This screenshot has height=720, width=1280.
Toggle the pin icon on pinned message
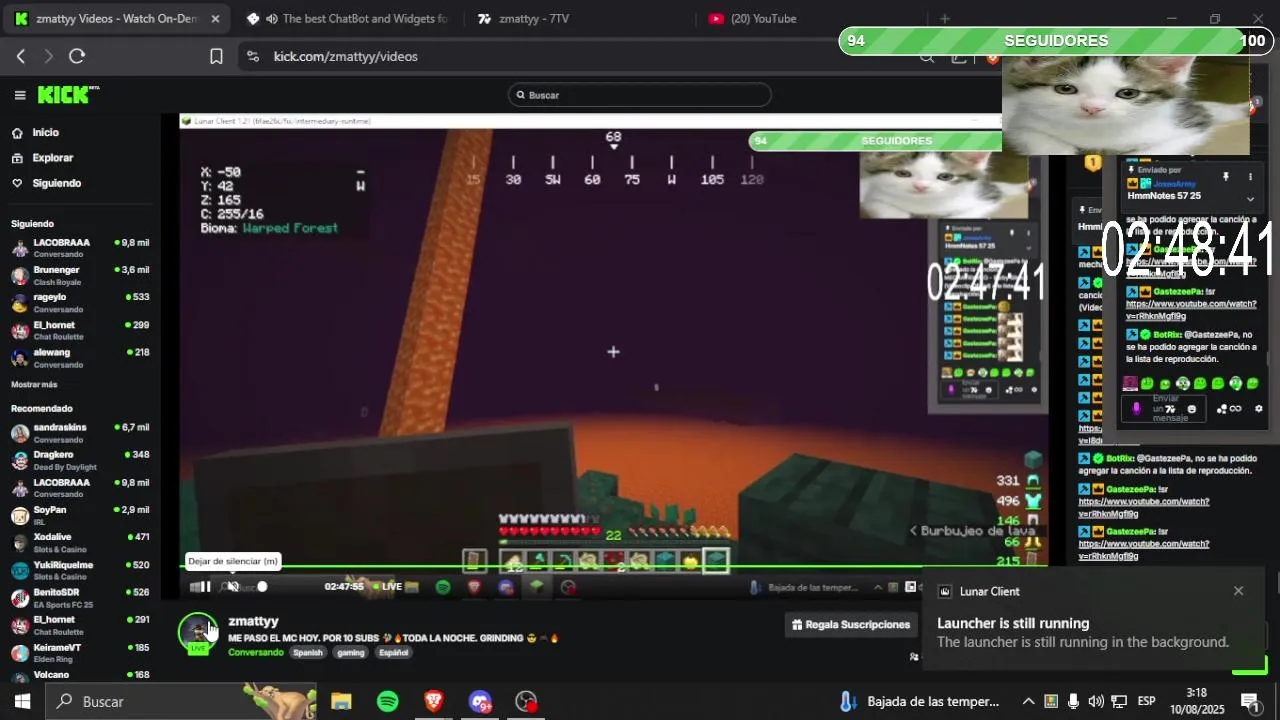[x=1226, y=177]
